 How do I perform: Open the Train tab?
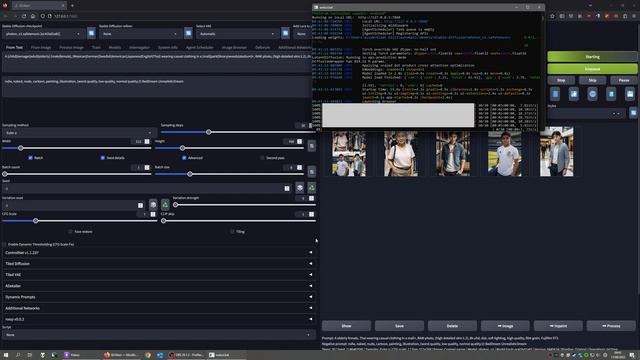[96, 47]
